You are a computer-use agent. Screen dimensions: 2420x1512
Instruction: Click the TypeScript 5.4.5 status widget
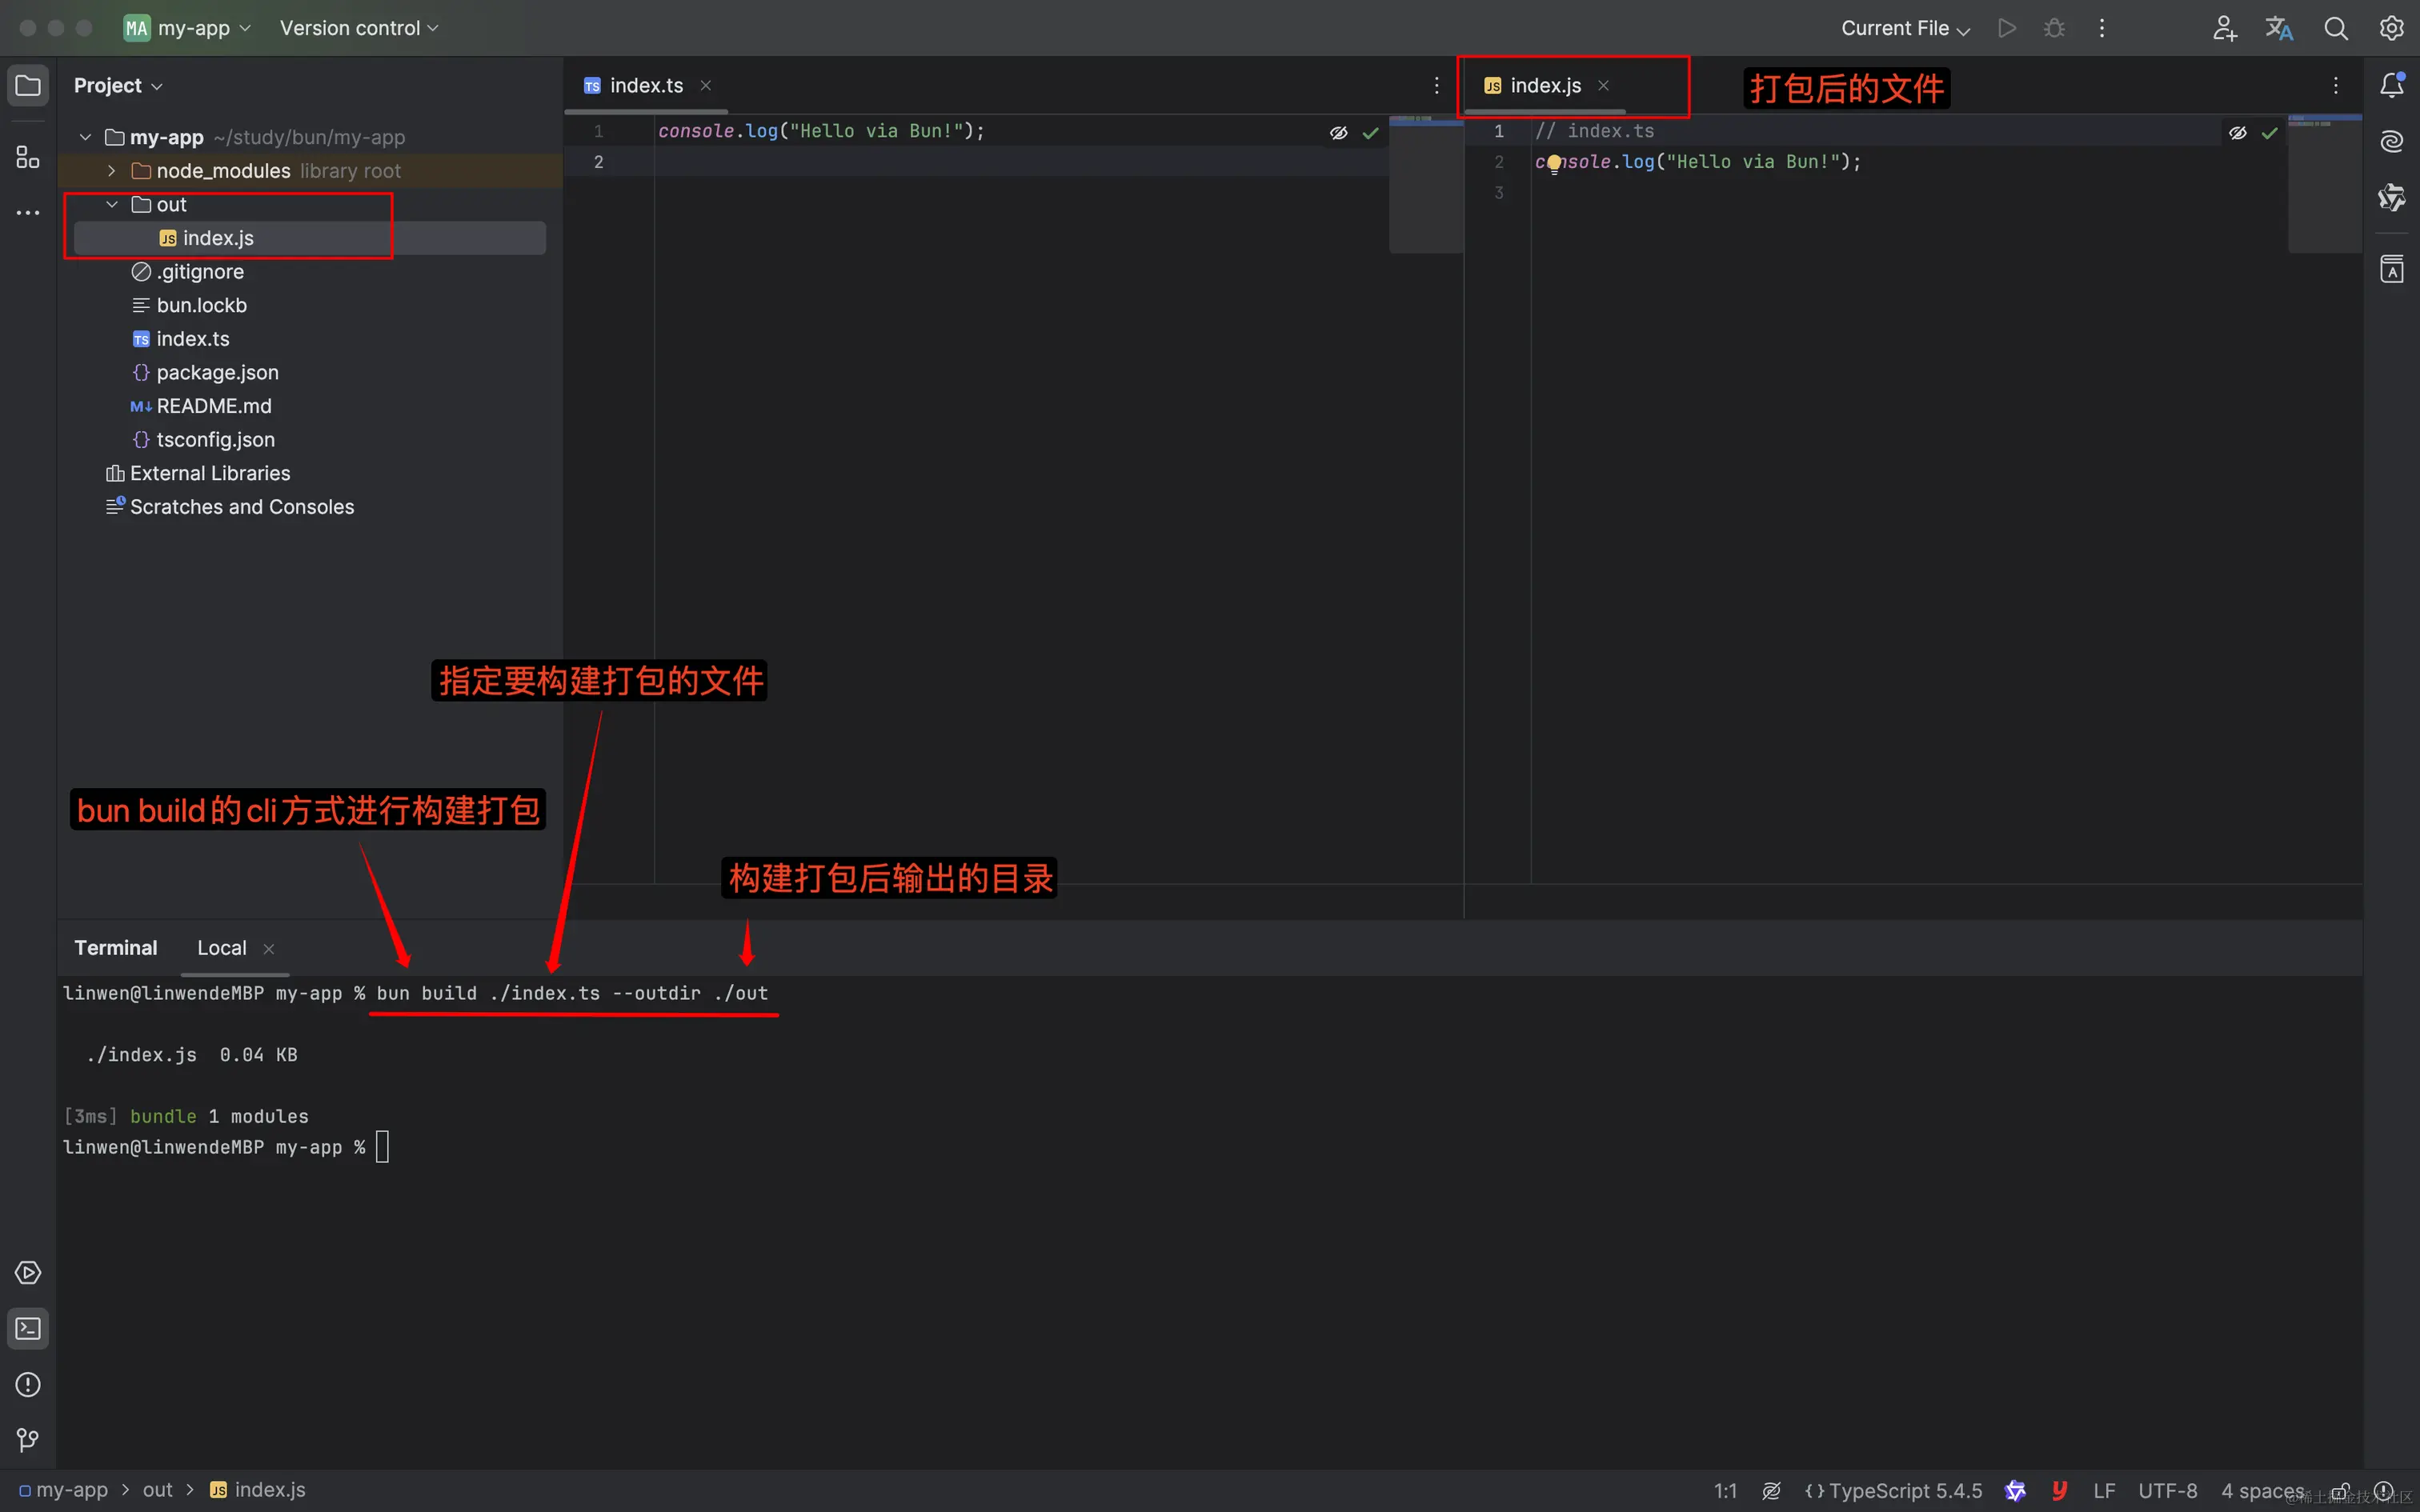point(1893,1490)
